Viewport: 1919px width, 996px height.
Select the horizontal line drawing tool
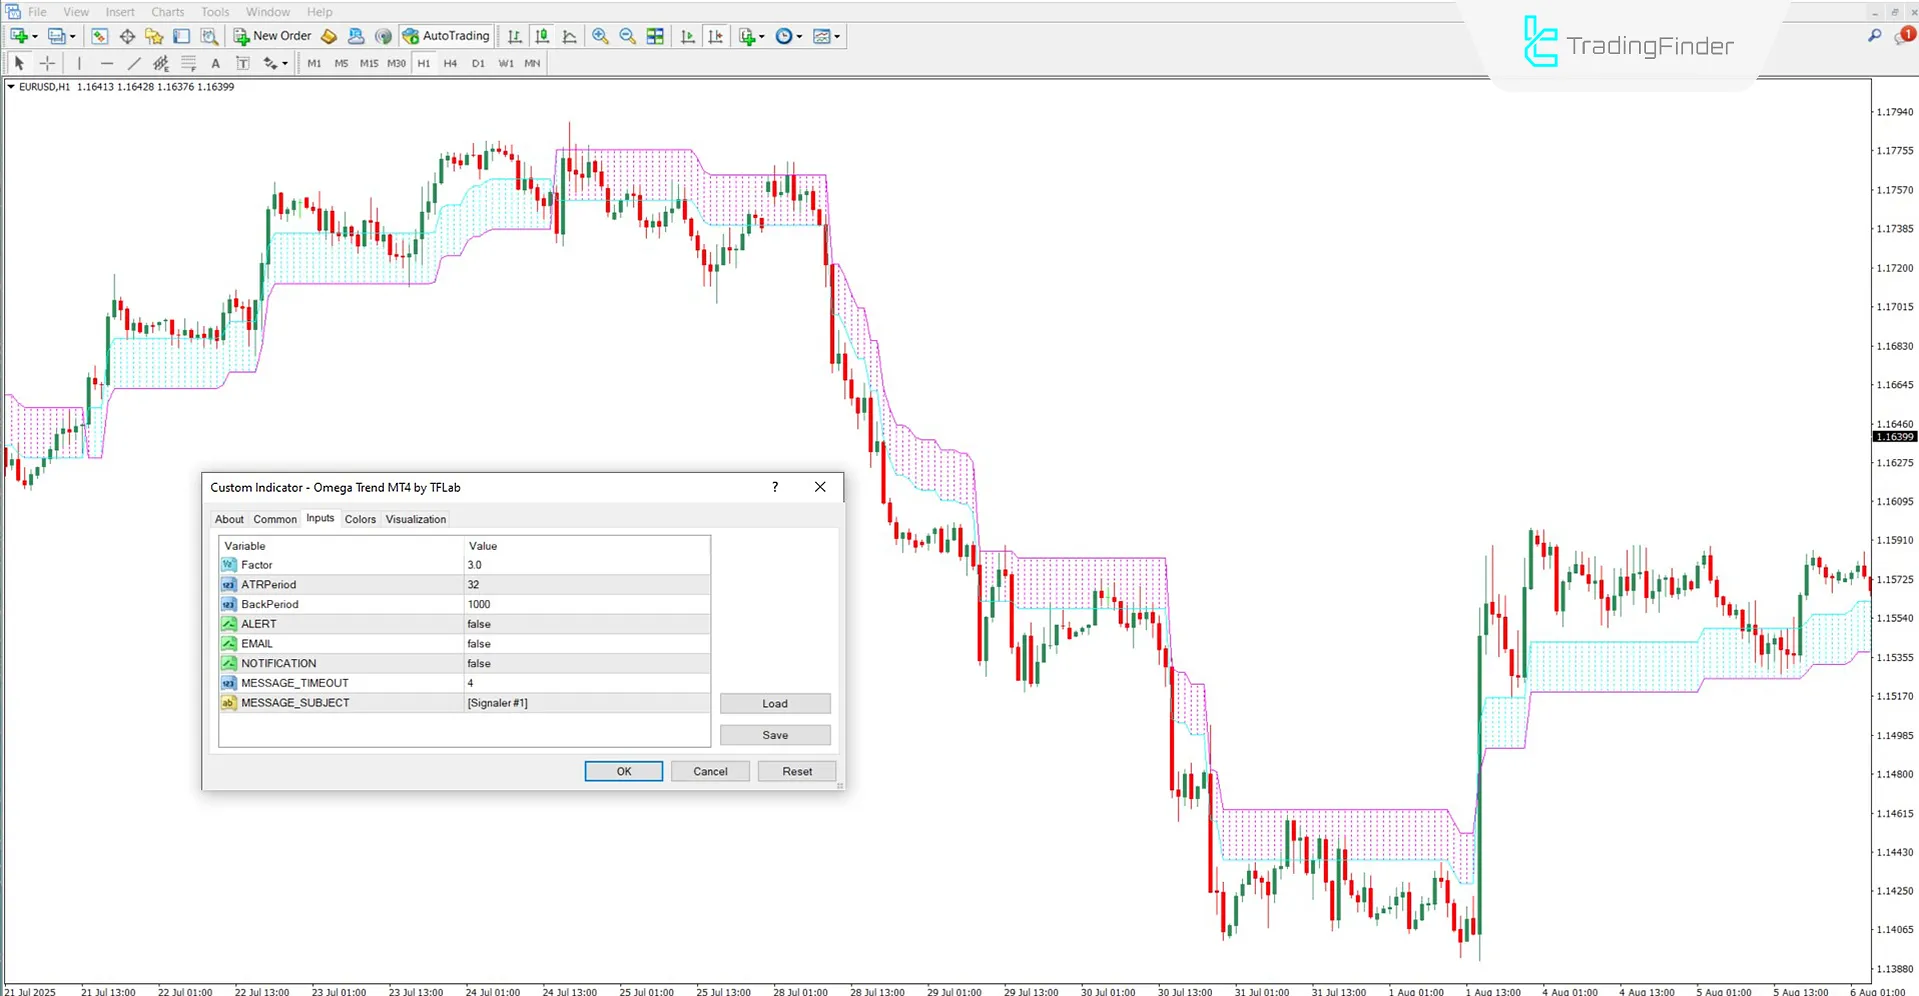click(x=106, y=62)
